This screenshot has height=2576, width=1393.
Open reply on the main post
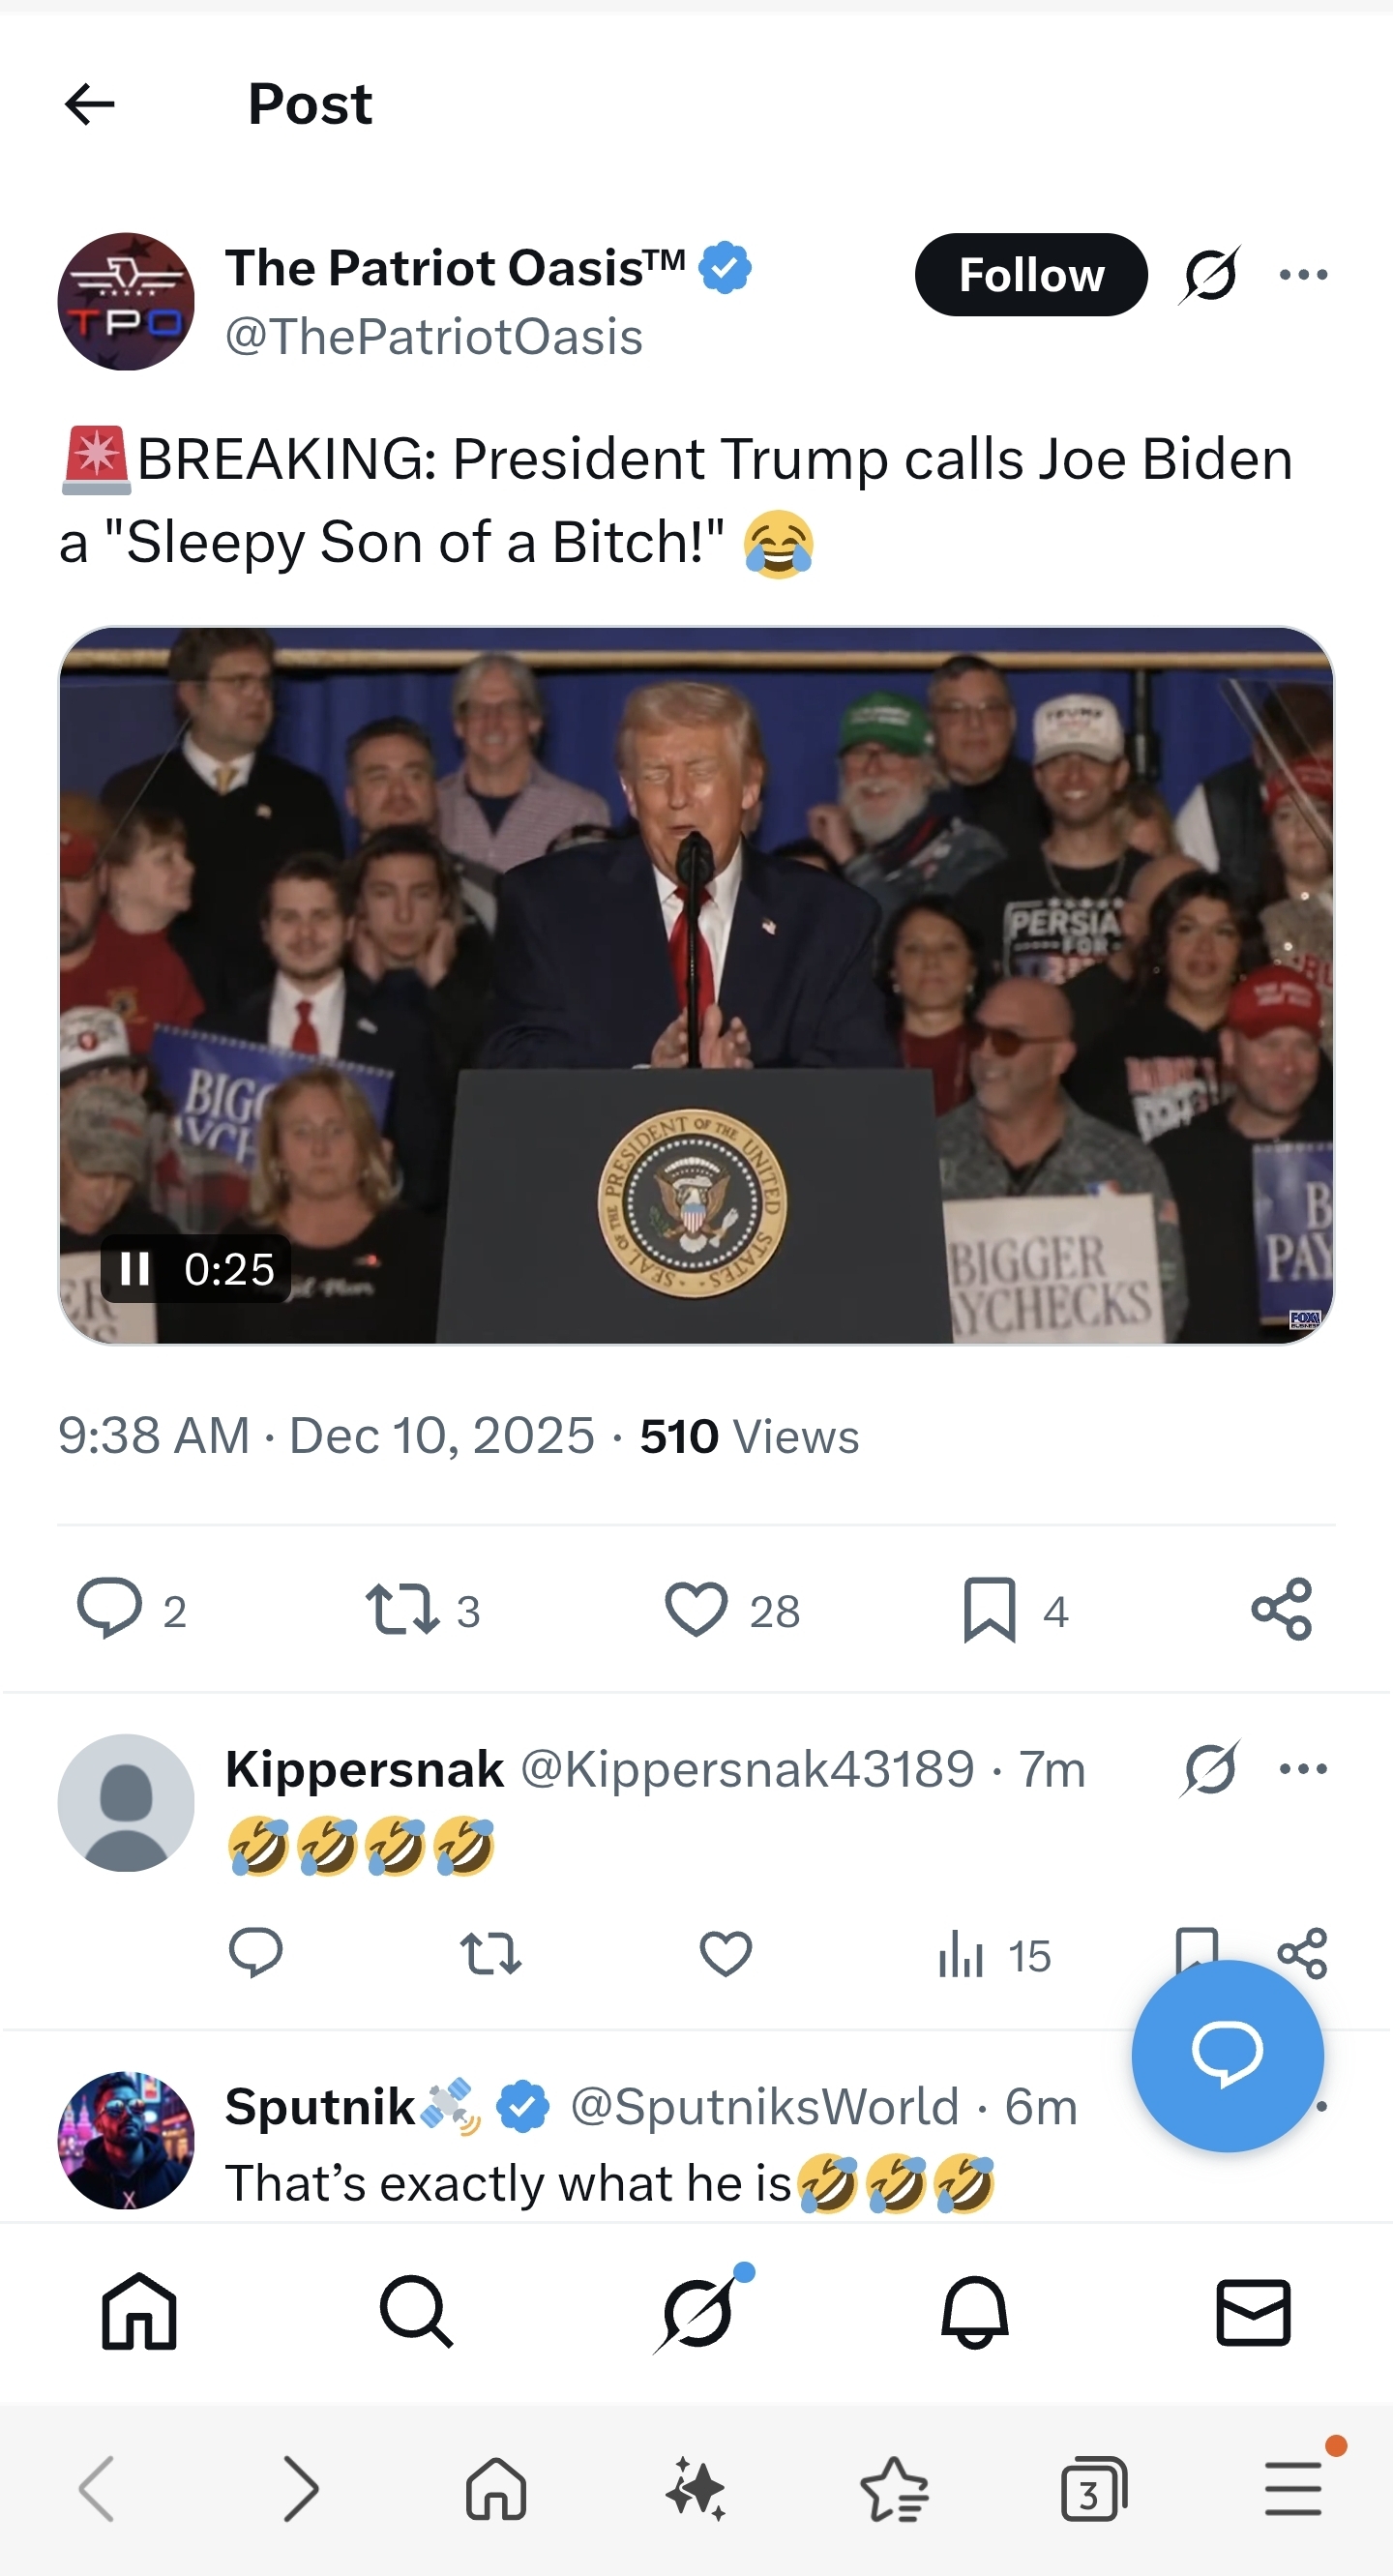pyautogui.click(x=110, y=1609)
